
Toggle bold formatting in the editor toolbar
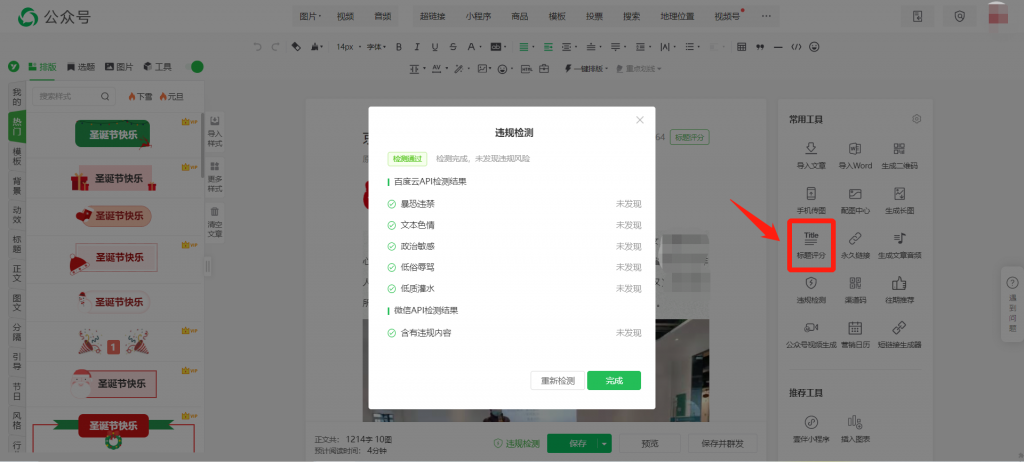(x=399, y=47)
